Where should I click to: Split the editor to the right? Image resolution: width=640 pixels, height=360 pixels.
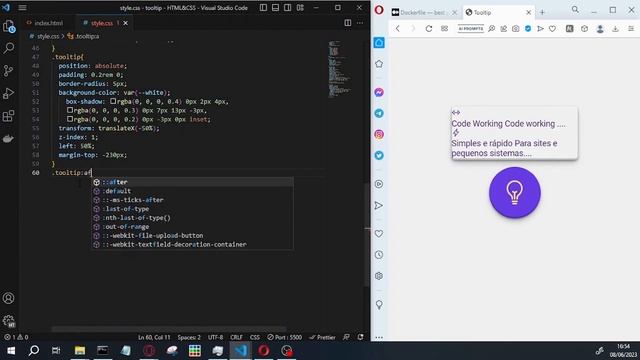click(348, 23)
